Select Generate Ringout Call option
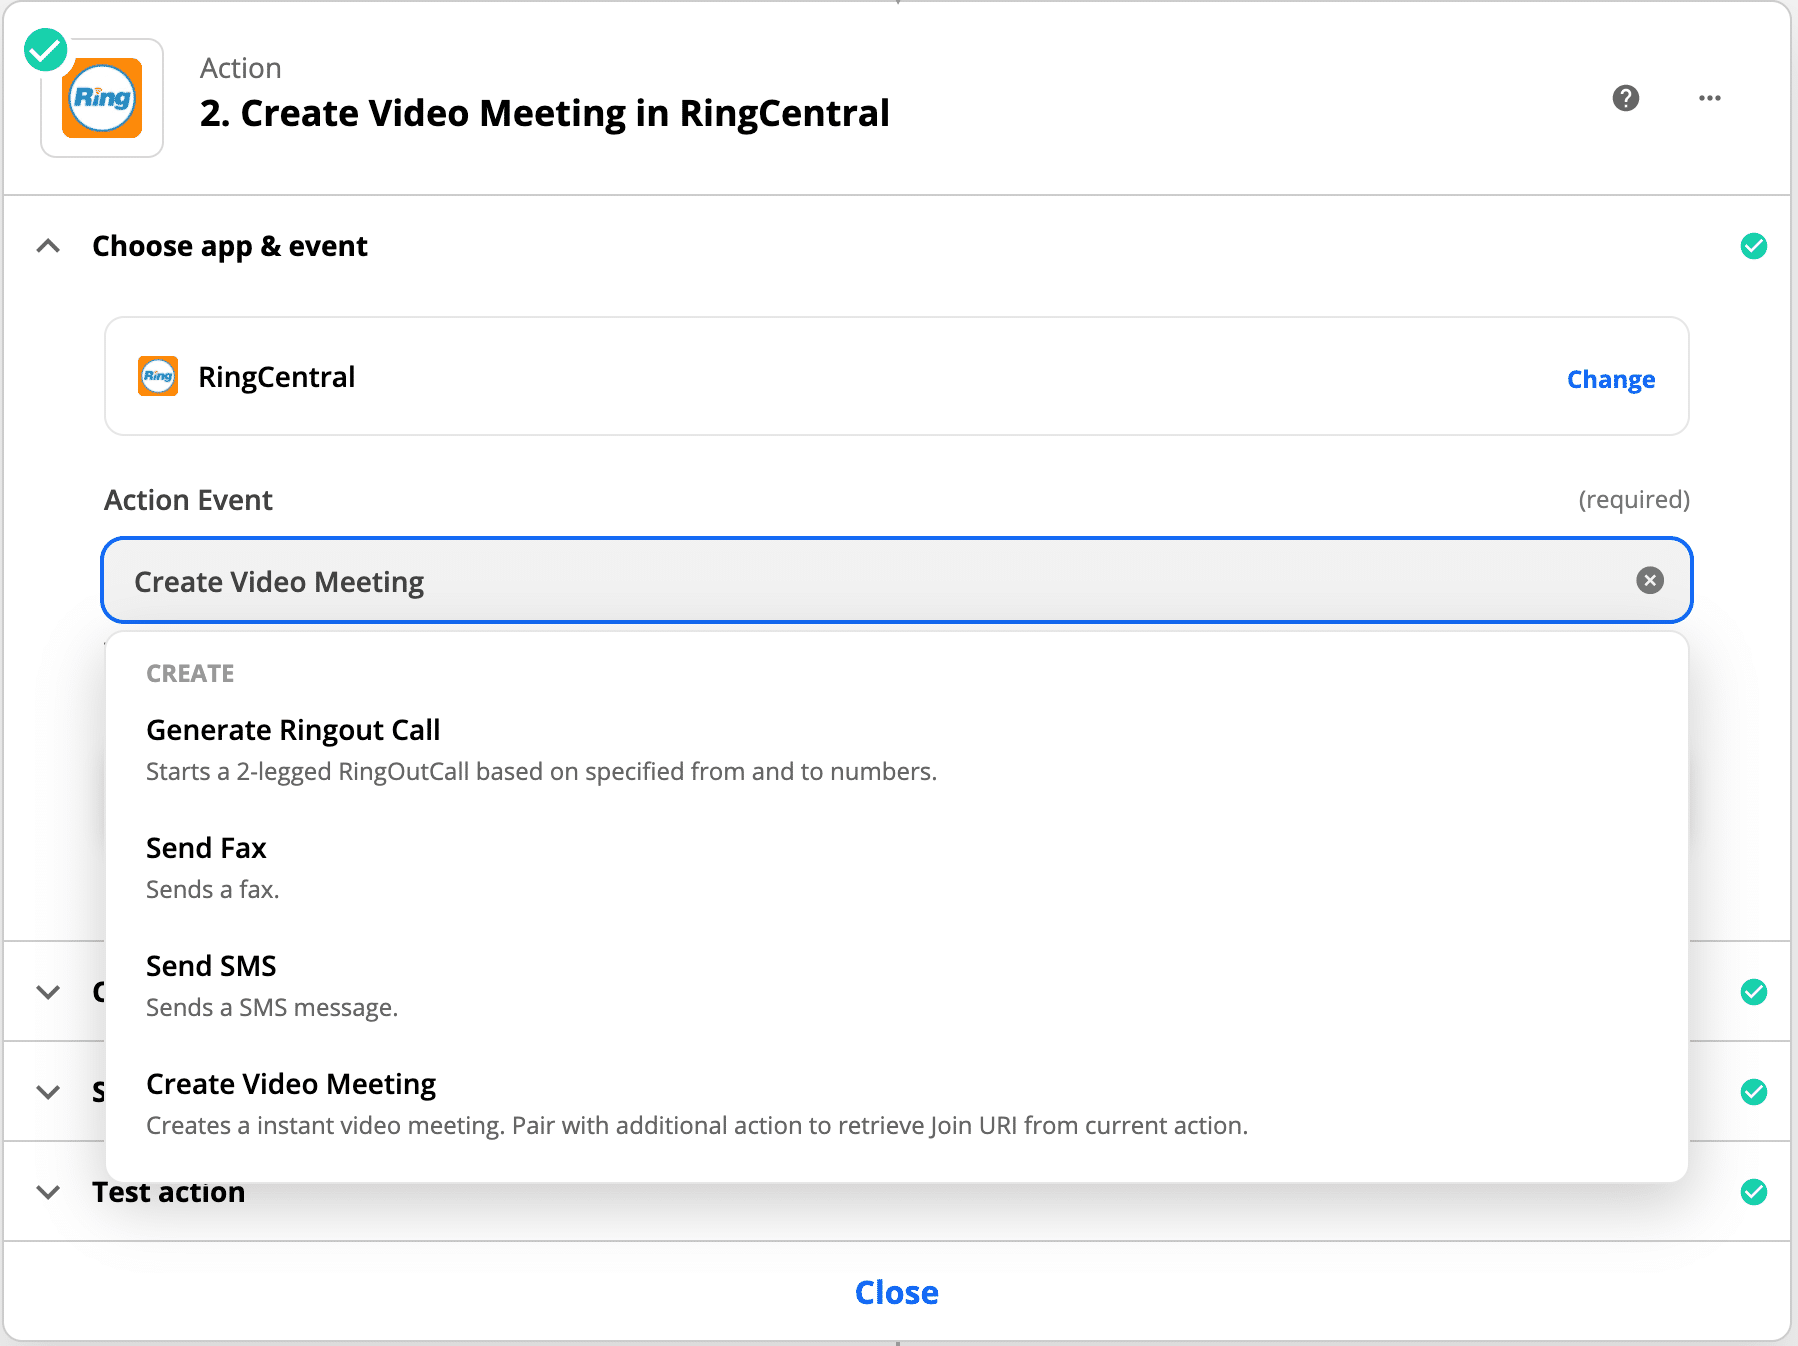 click(x=293, y=731)
